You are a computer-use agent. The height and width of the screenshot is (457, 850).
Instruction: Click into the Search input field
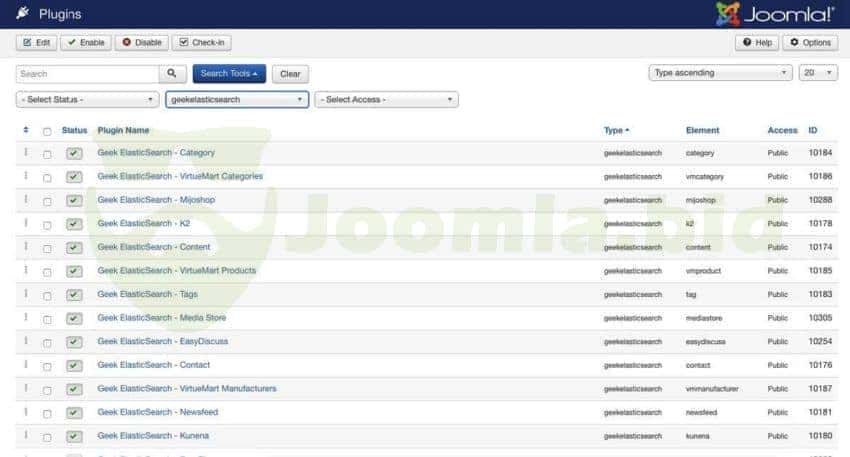click(x=87, y=74)
